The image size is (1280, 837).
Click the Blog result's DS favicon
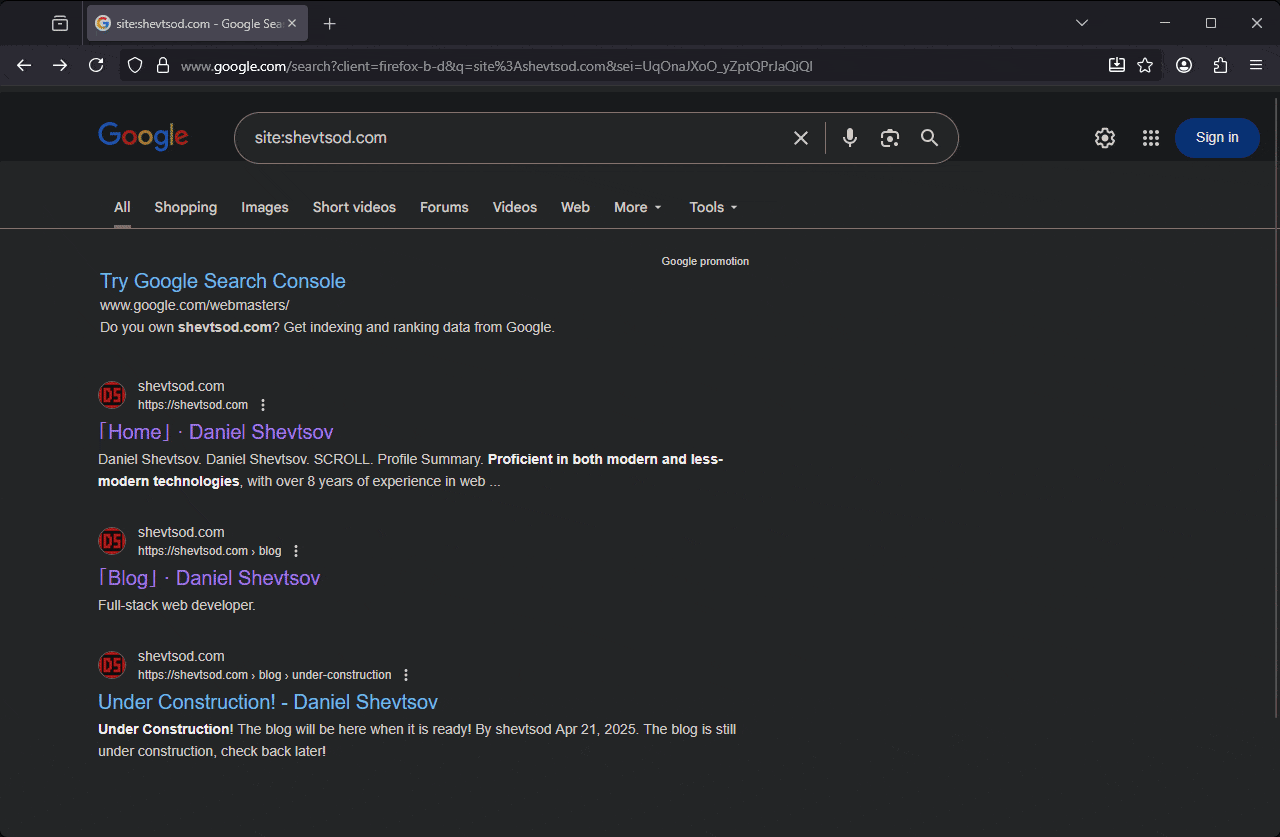click(x=112, y=541)
